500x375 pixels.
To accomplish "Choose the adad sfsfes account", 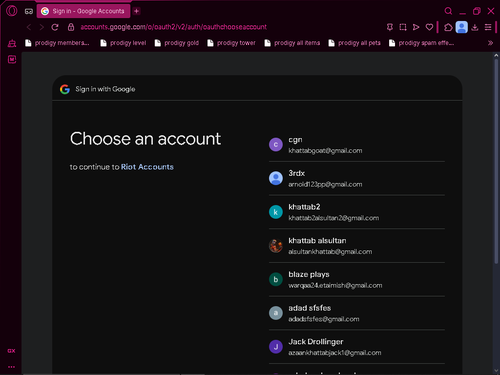I will point(357,313).
